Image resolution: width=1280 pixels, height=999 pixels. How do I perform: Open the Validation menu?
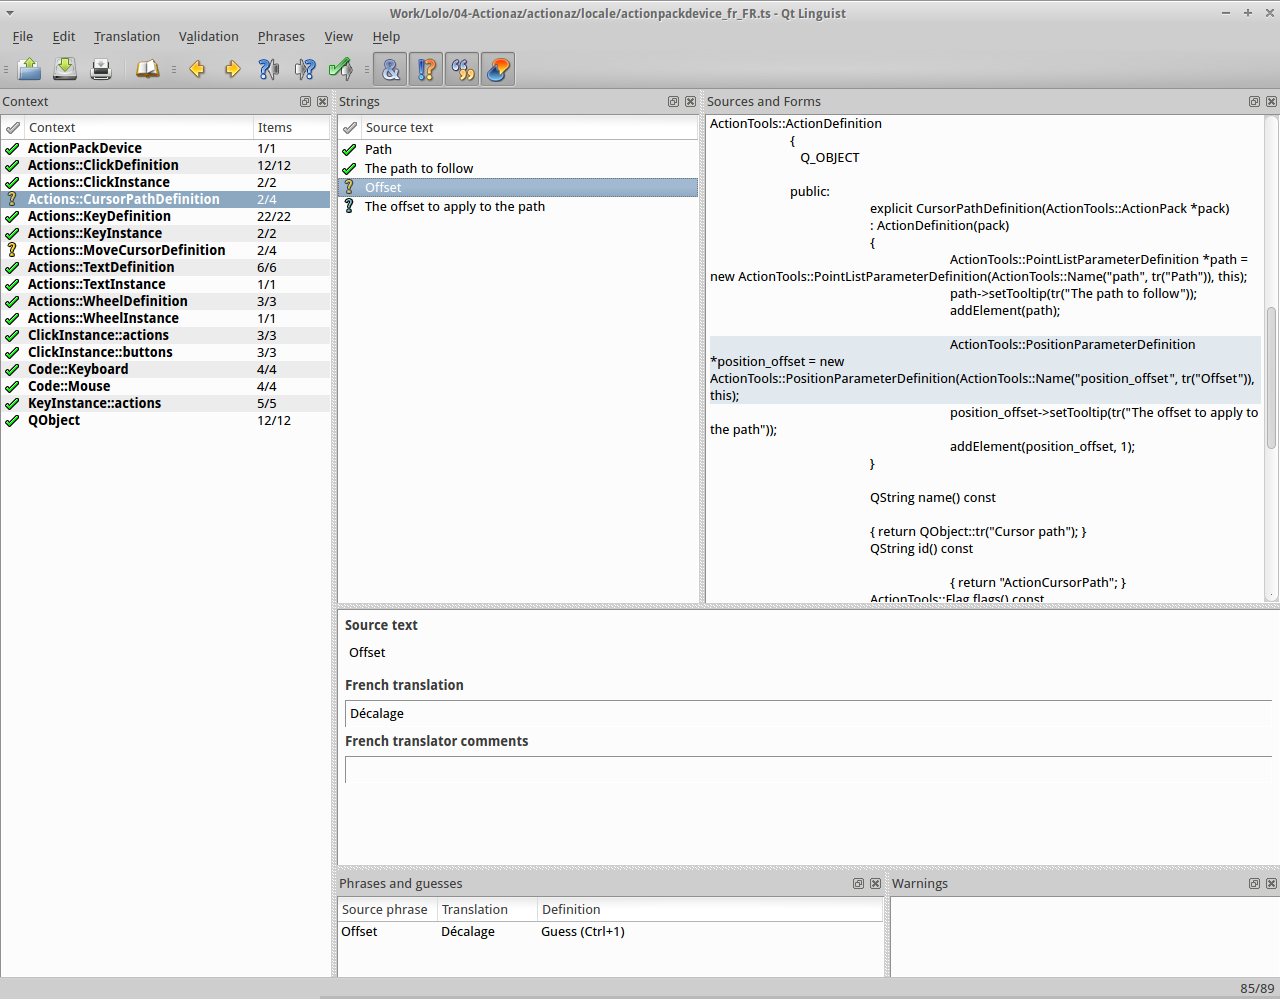(208, 37)
